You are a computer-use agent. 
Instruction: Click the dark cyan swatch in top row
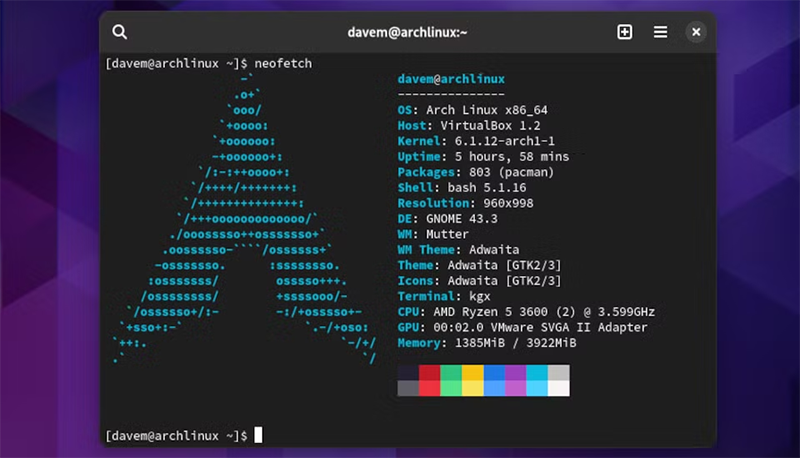pyautogui.click(x=537, y=372)
